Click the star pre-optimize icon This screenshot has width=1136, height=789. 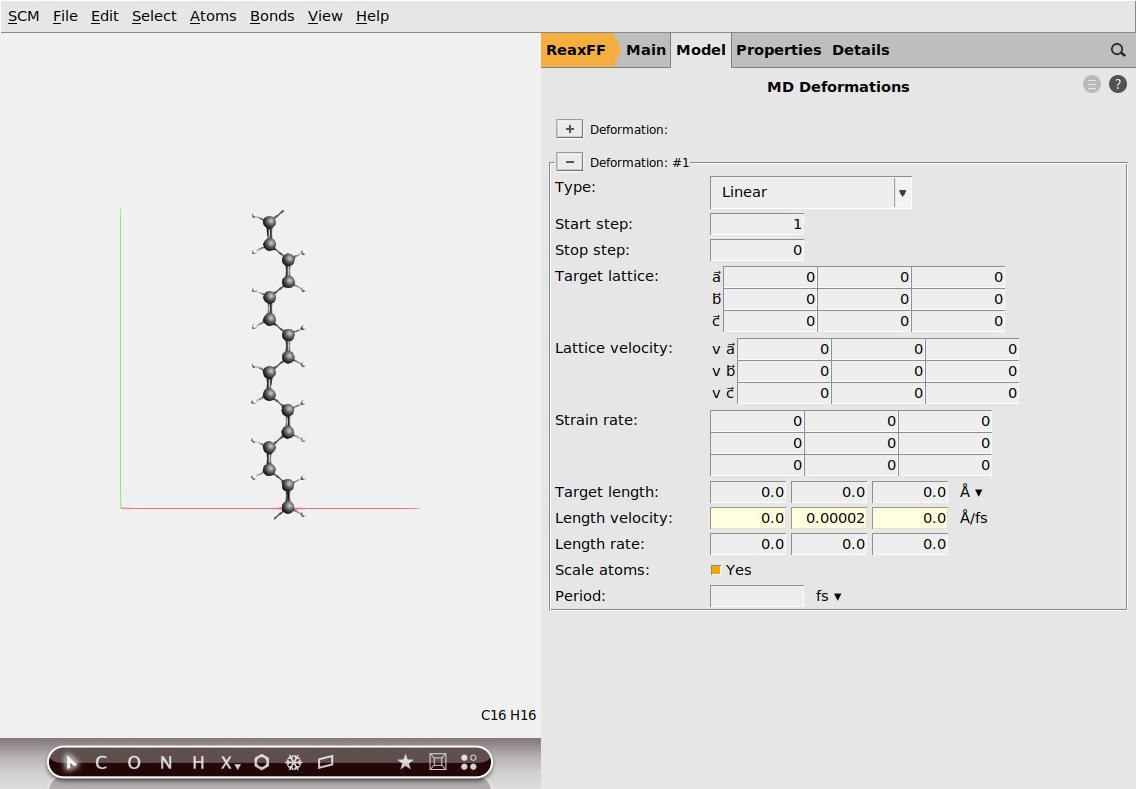[x=405, y=763]
